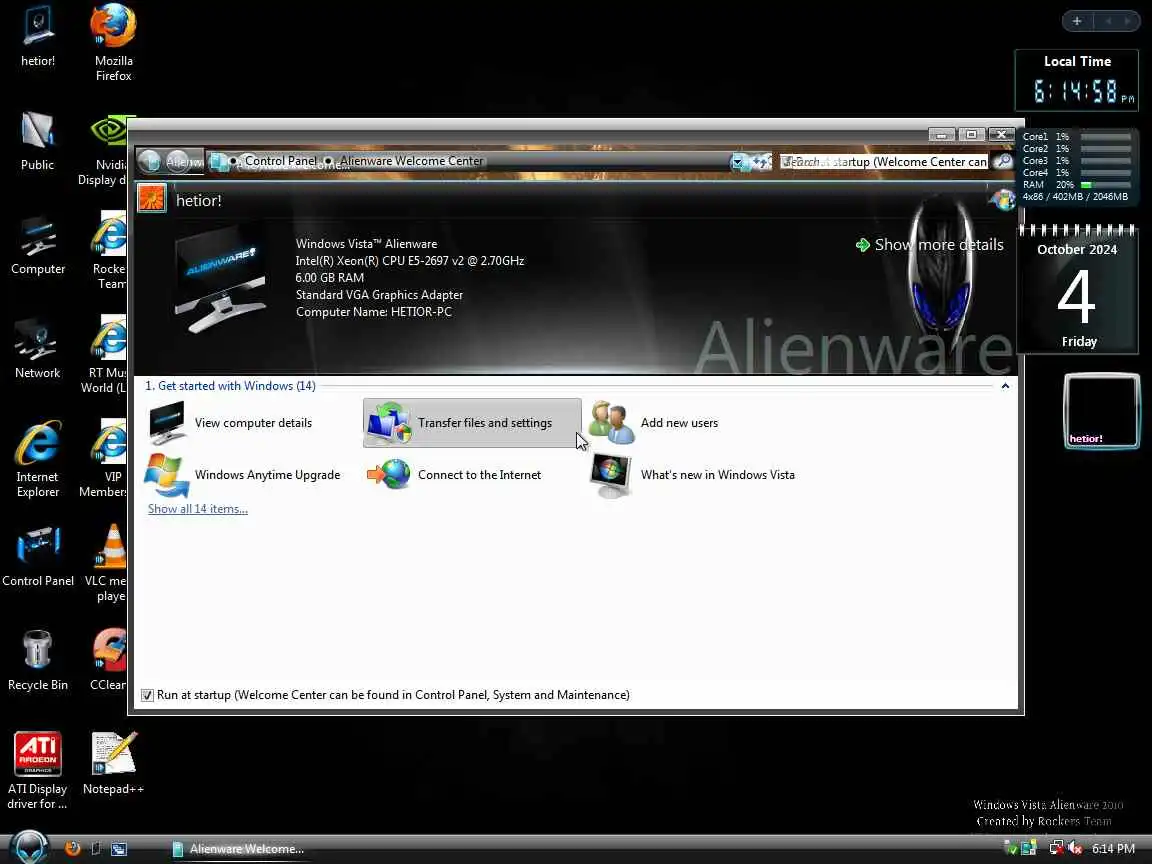
Task: Launch Notepad++ from the desktop
Action: click(x=113, y=763)
